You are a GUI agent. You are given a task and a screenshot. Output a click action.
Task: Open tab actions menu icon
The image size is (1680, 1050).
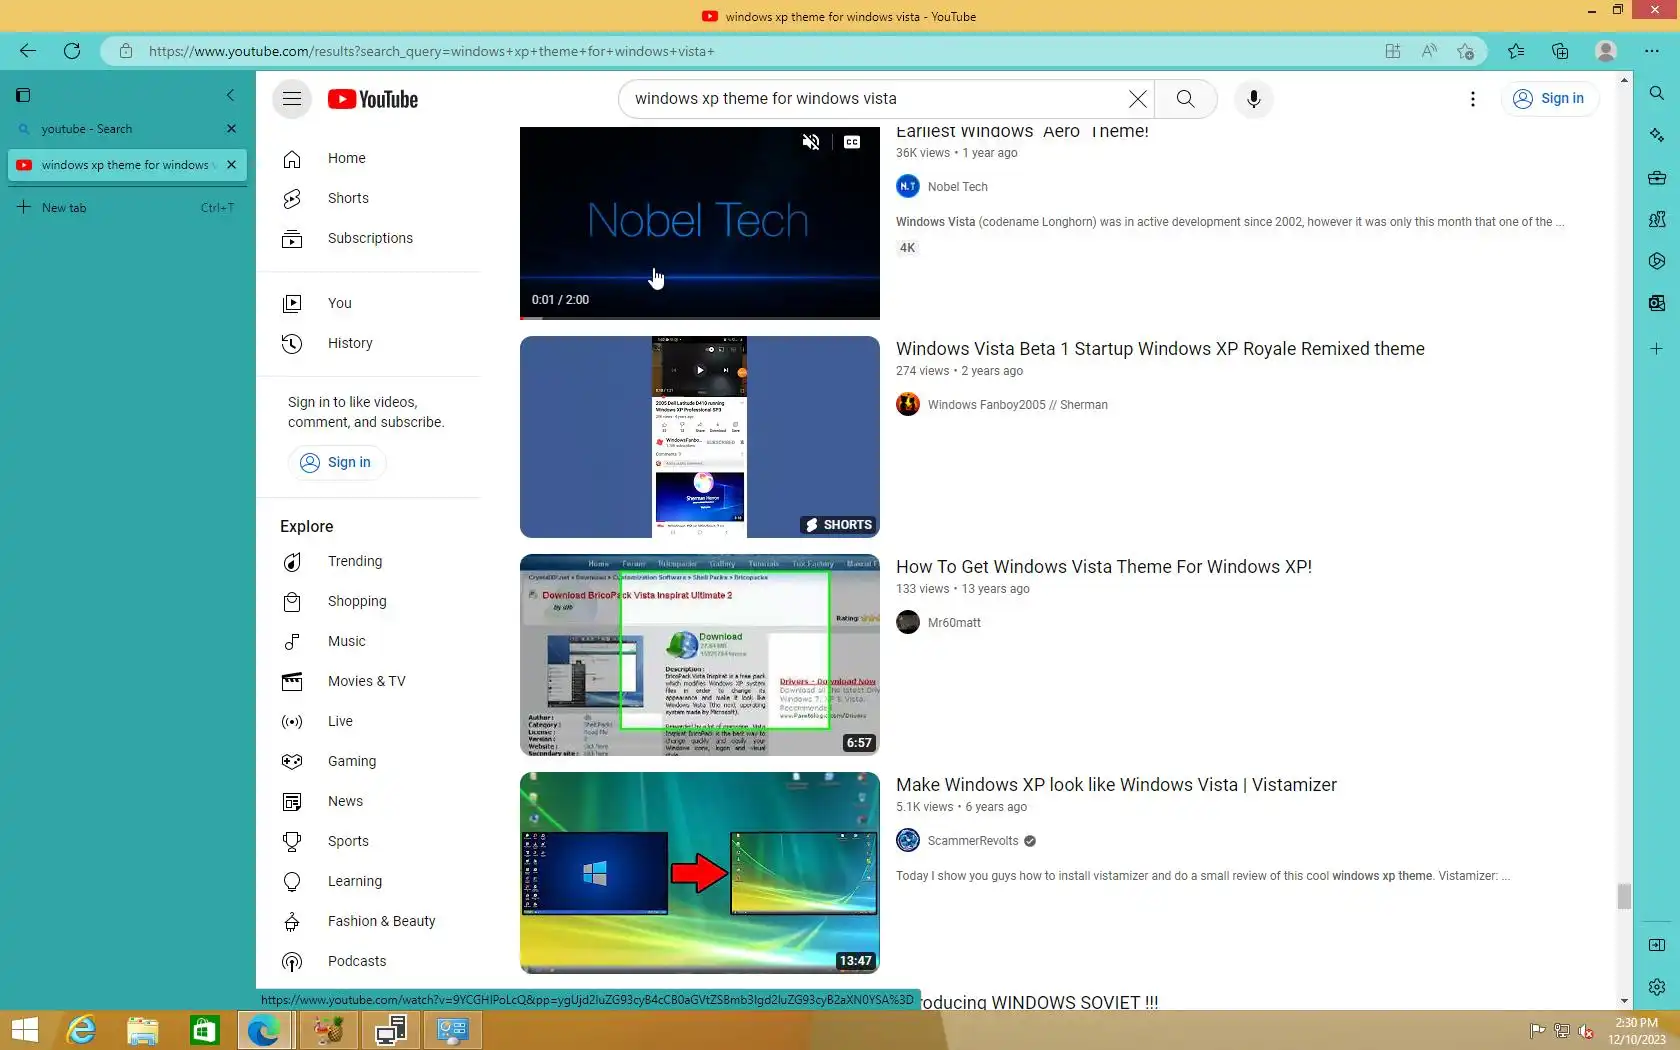pos(23,95)
